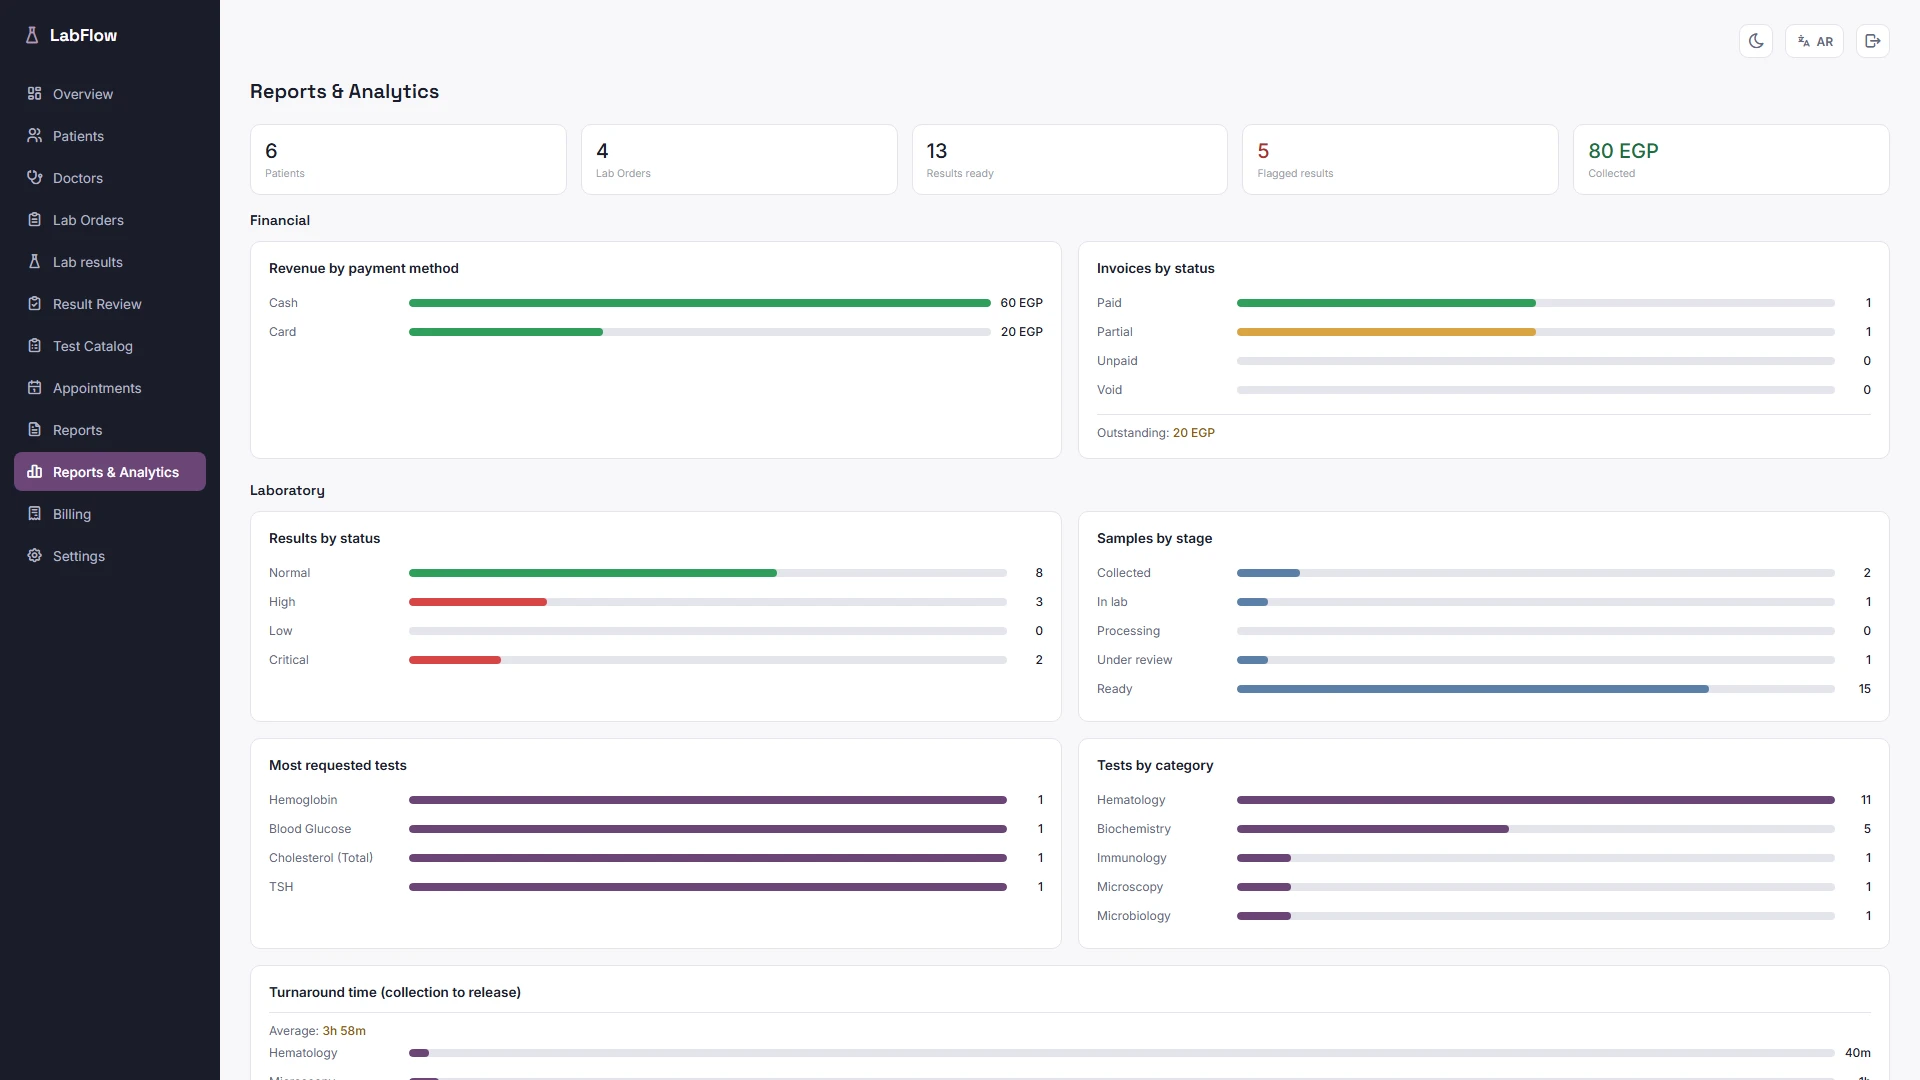Viewport: 1920px width, 1080px height.
Task: Navigate to Lab Orders
Action: tap(110, 219)
